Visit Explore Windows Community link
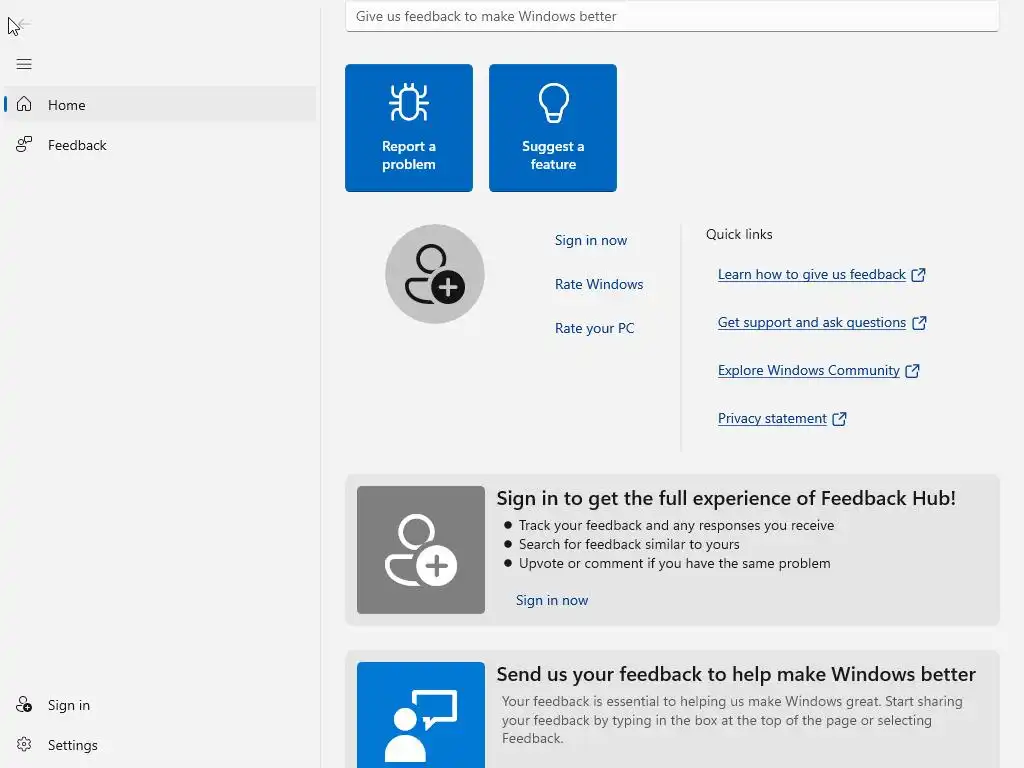1024x768 pixels. 808,370
